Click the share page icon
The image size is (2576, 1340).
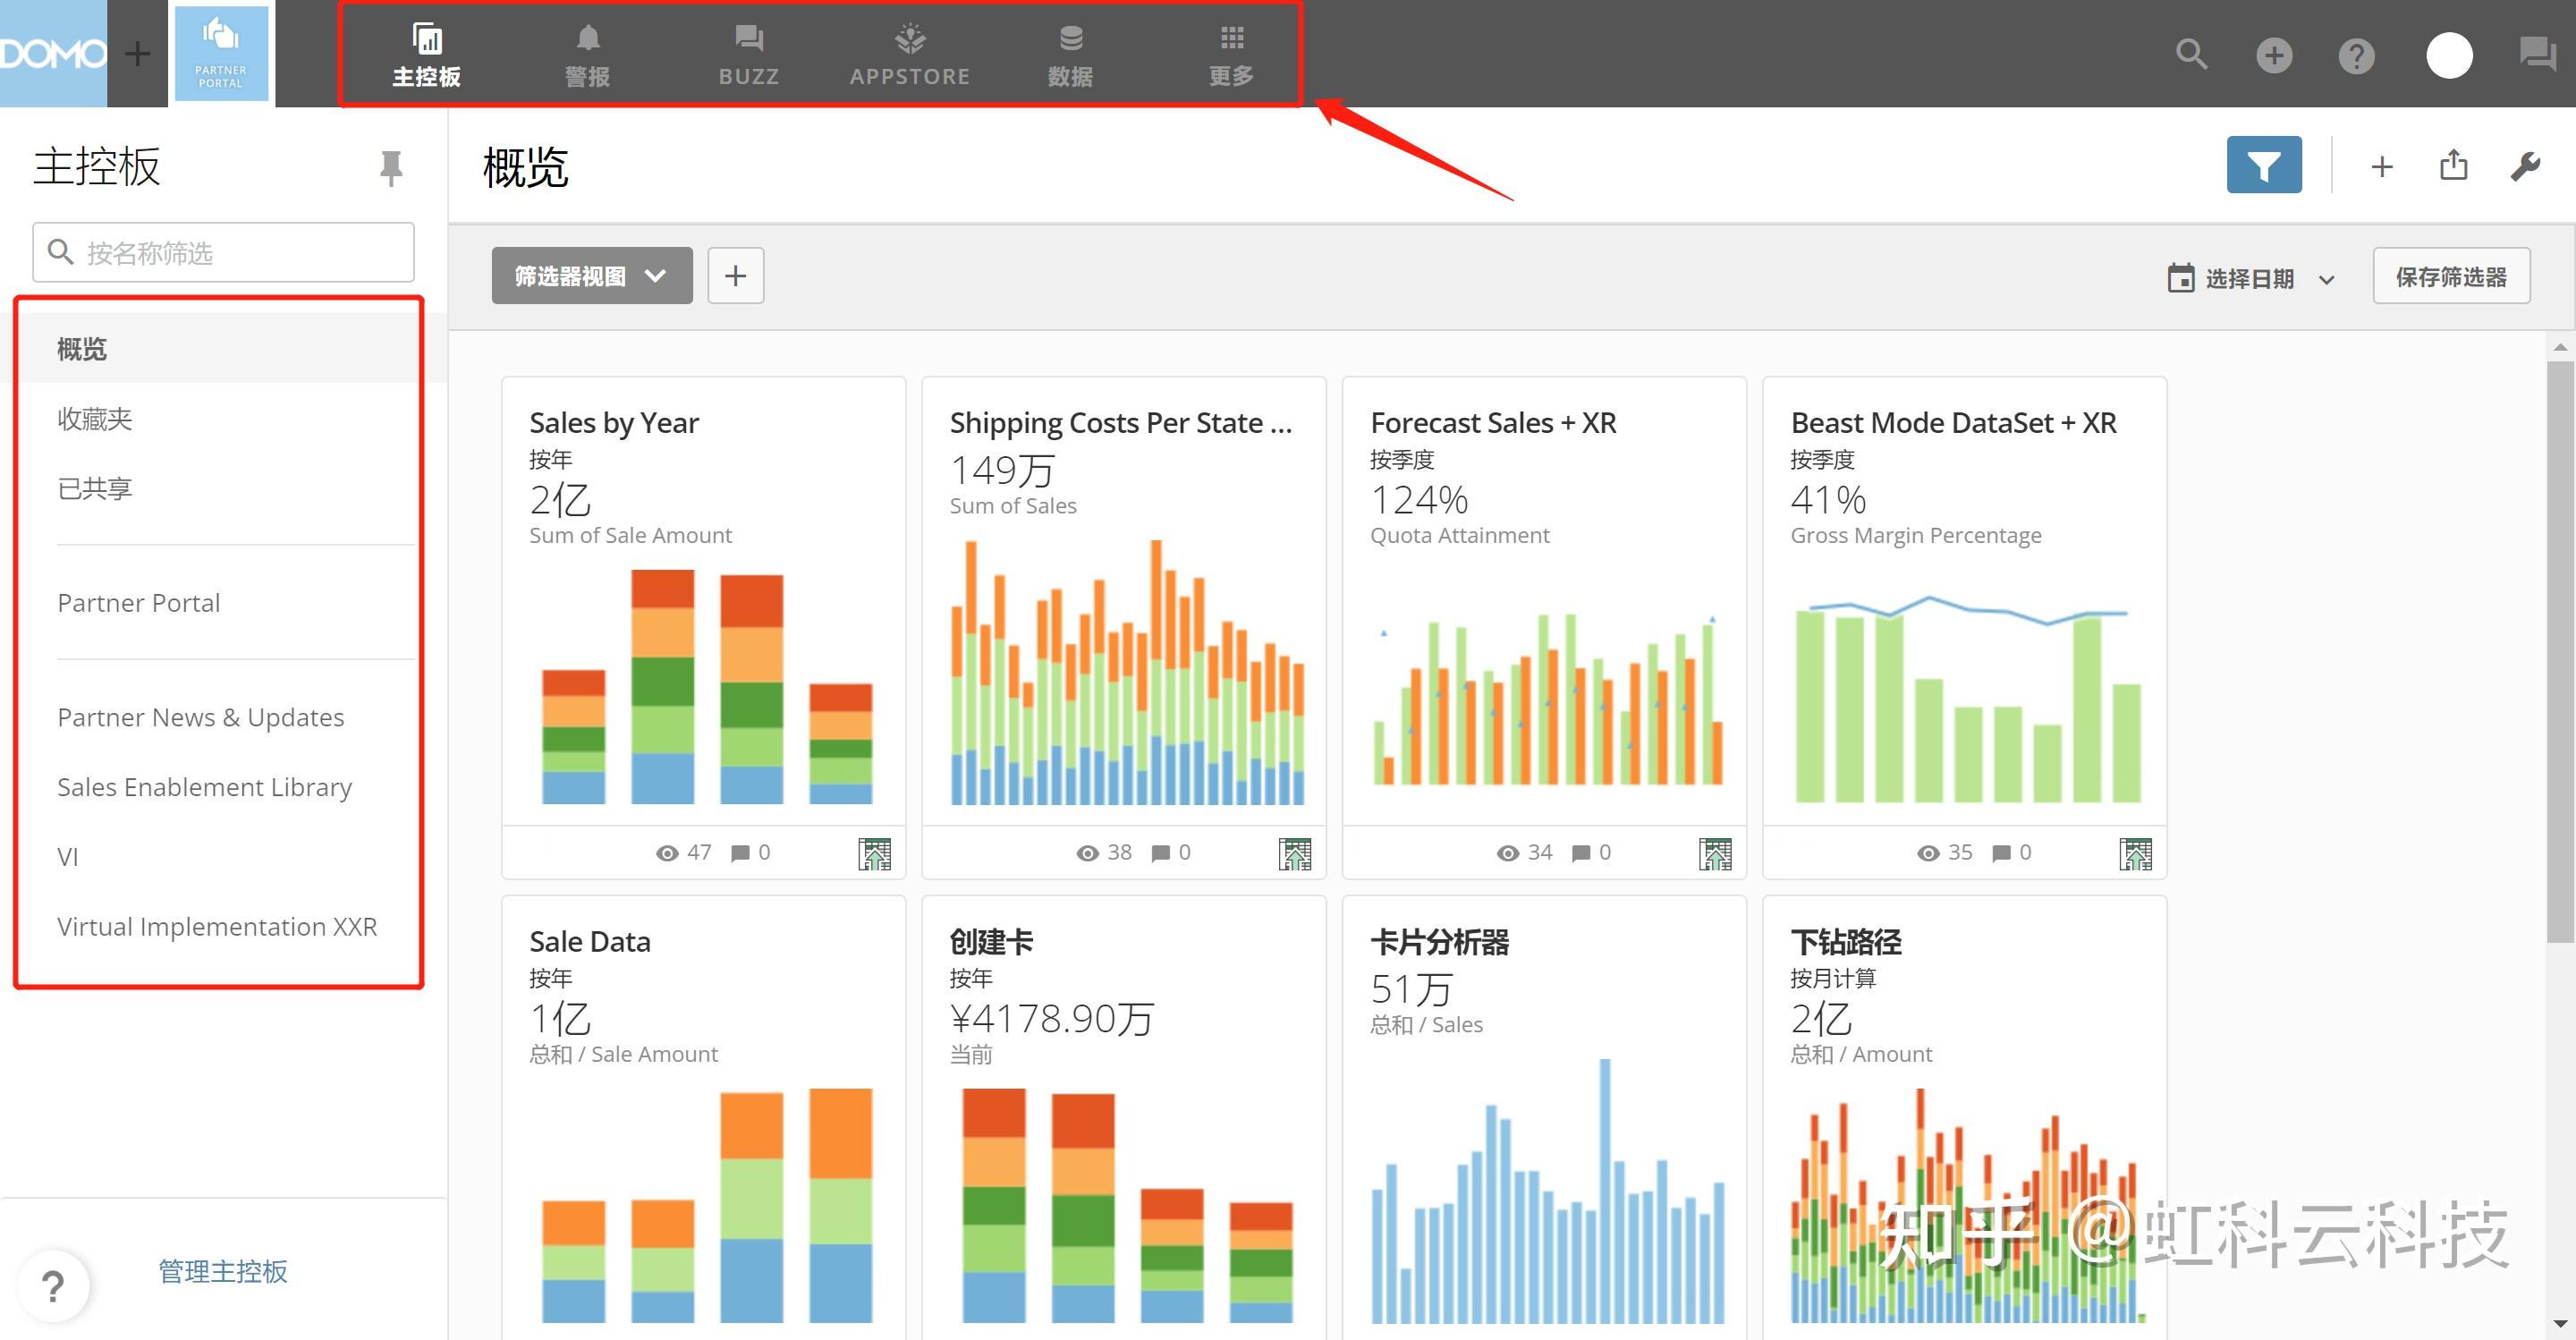pos(2453,166)
